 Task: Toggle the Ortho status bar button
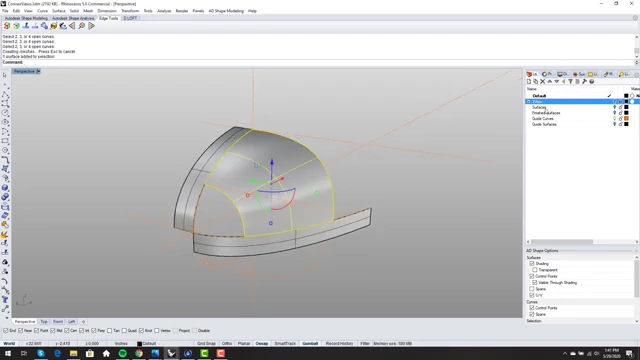point(227,344)
